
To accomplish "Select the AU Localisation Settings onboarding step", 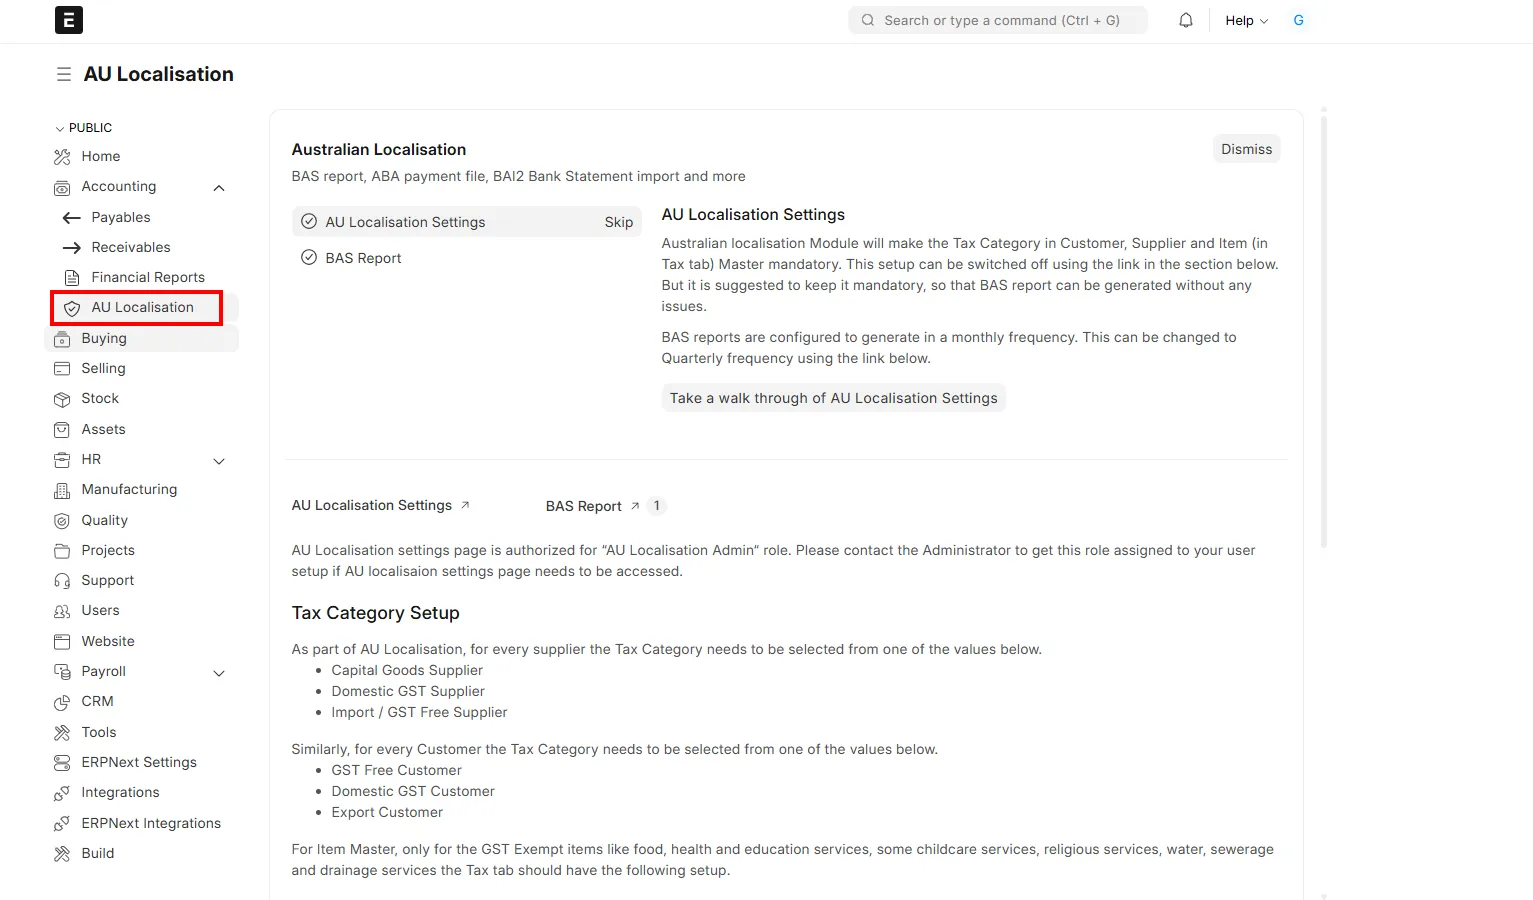I will [466, 222].
